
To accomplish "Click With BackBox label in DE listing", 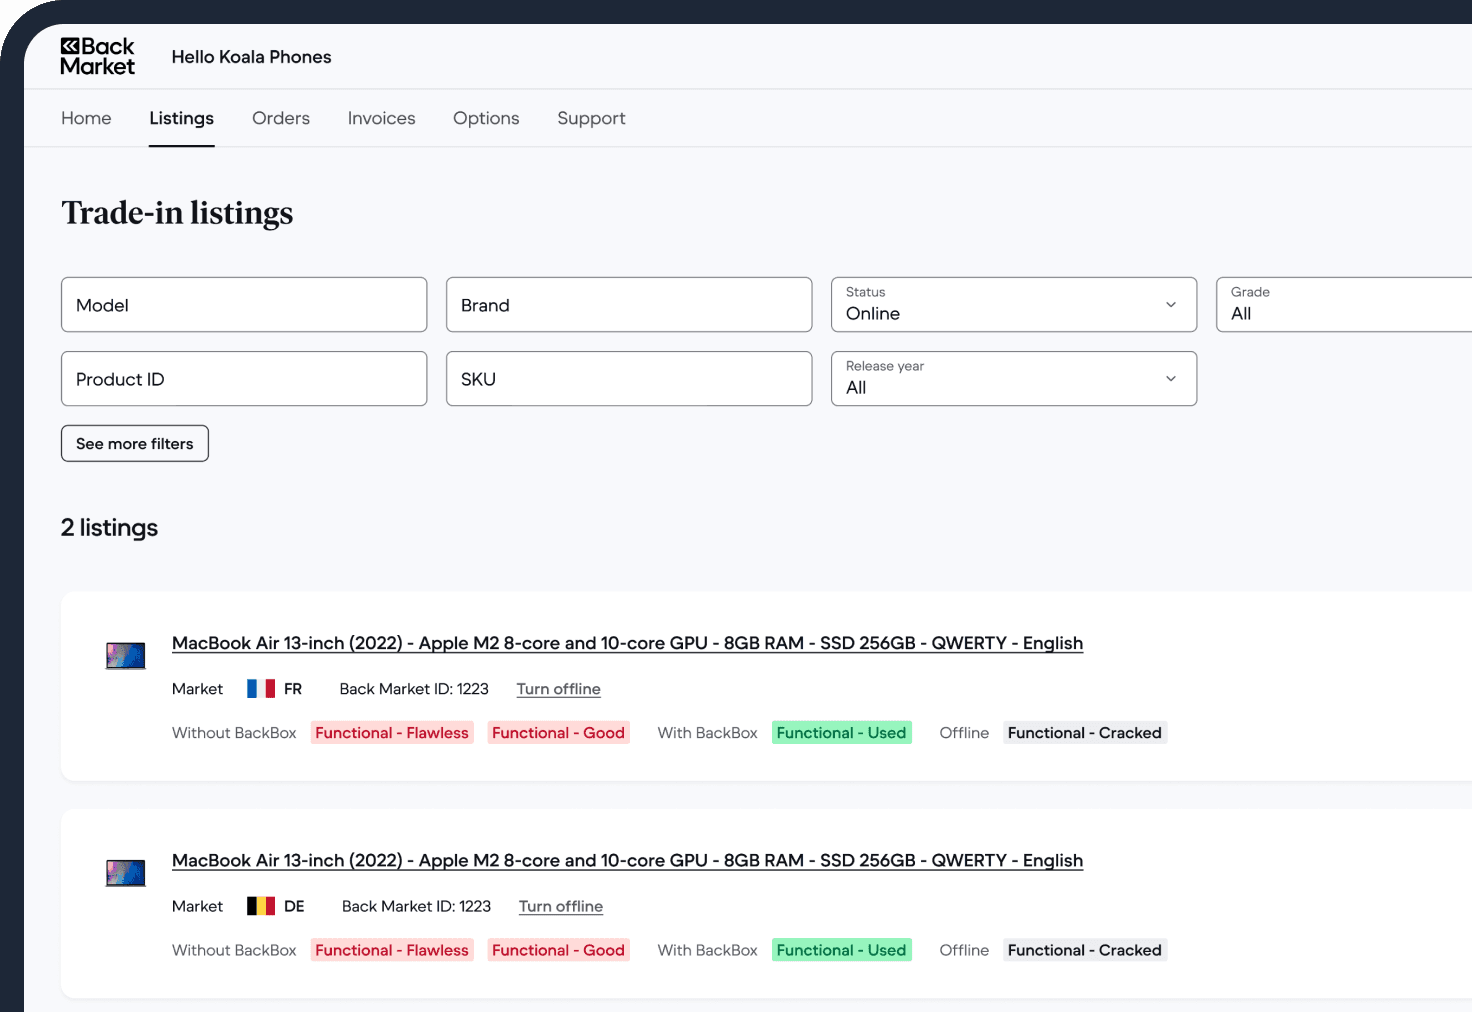I will (707, 950).
